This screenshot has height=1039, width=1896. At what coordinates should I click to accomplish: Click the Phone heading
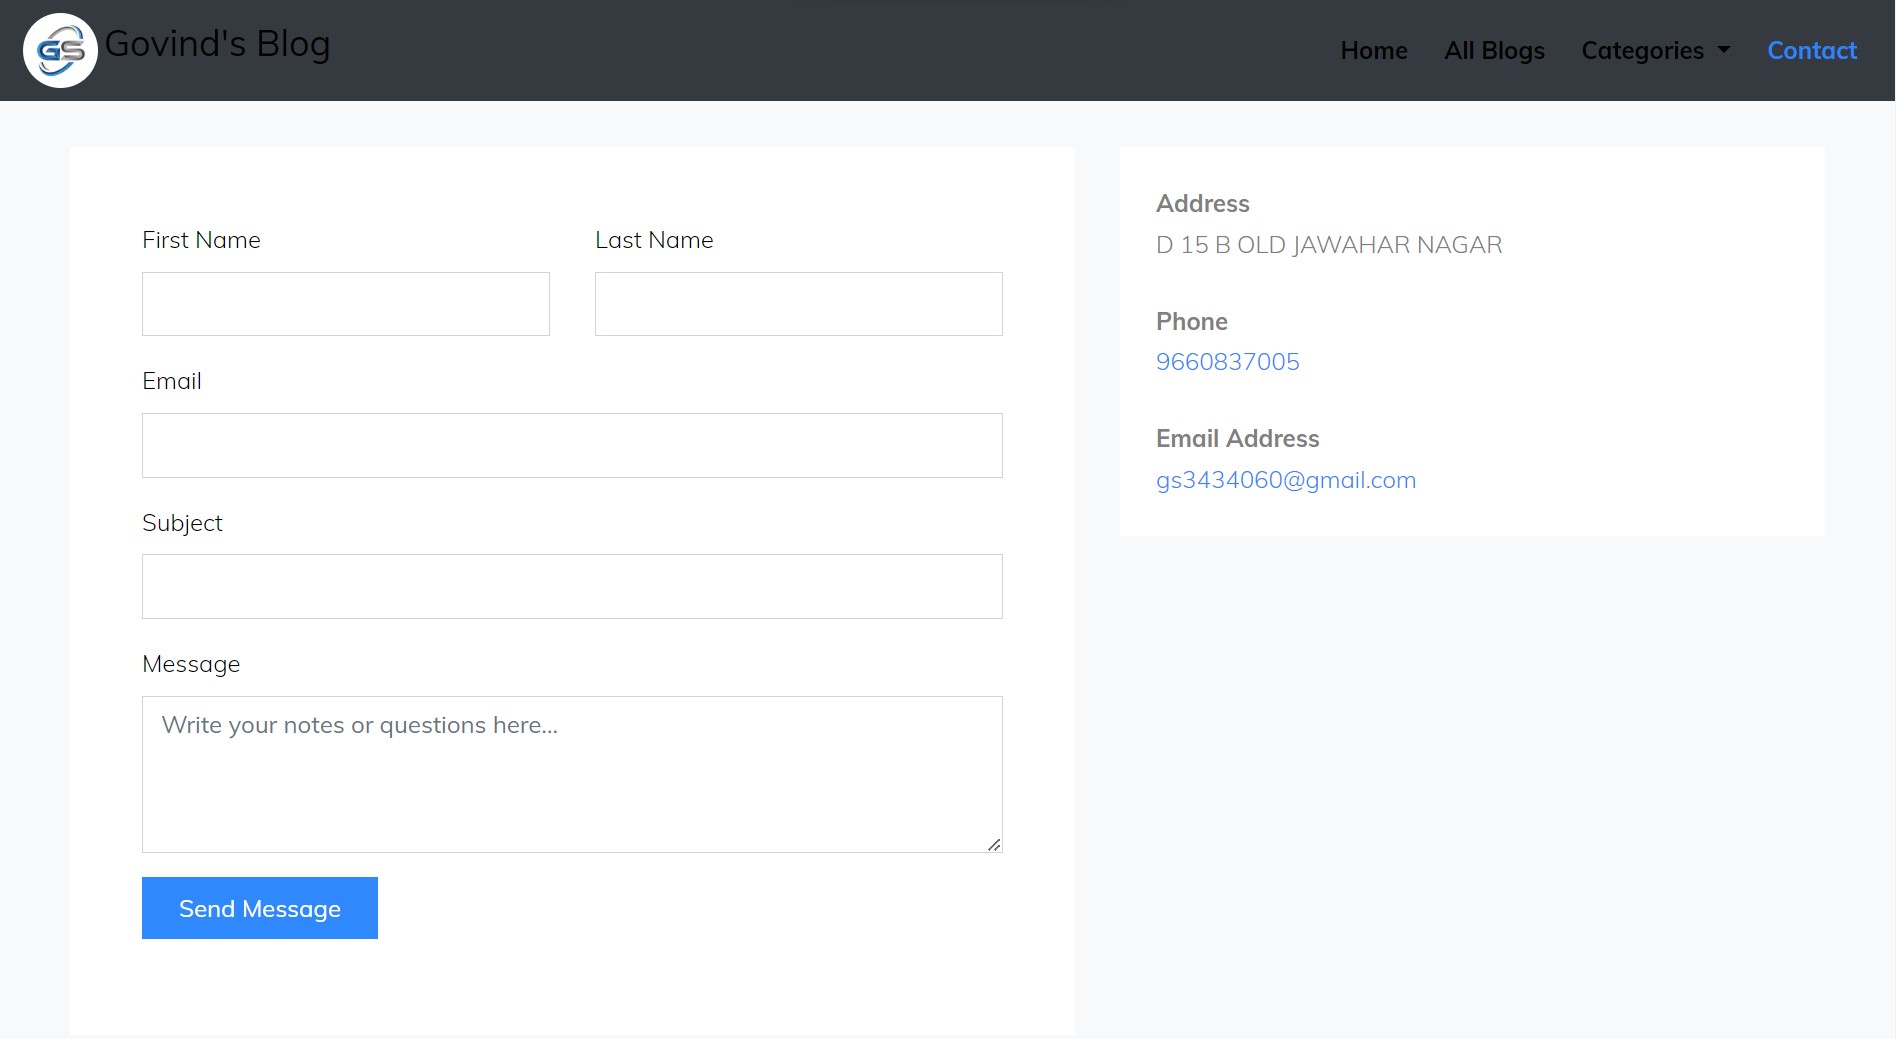(x=1192, y=321)
